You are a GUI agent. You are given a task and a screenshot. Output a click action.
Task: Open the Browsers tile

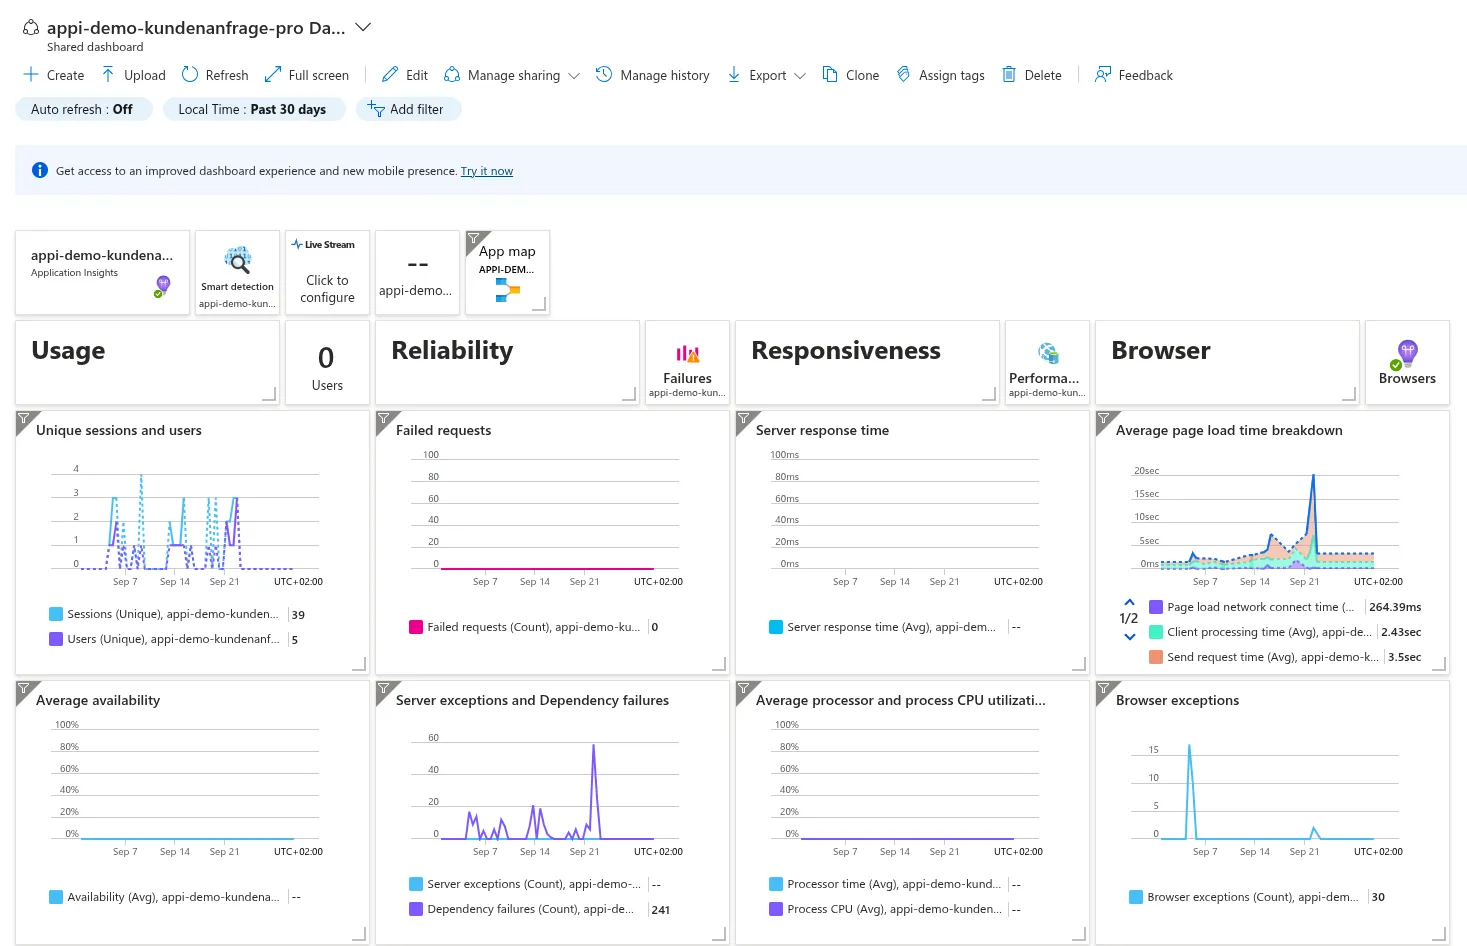pos(1407,363)
